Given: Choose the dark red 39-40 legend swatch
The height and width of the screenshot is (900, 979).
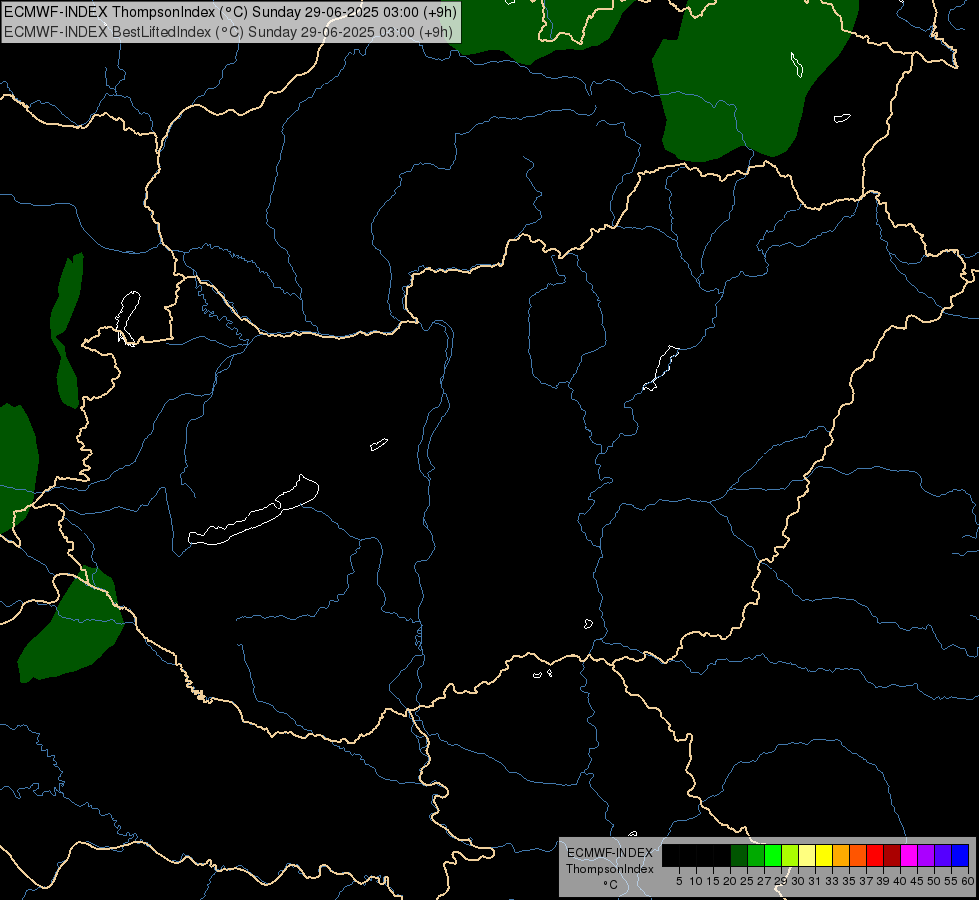Looking at the screenshot, I should (892, 855).
